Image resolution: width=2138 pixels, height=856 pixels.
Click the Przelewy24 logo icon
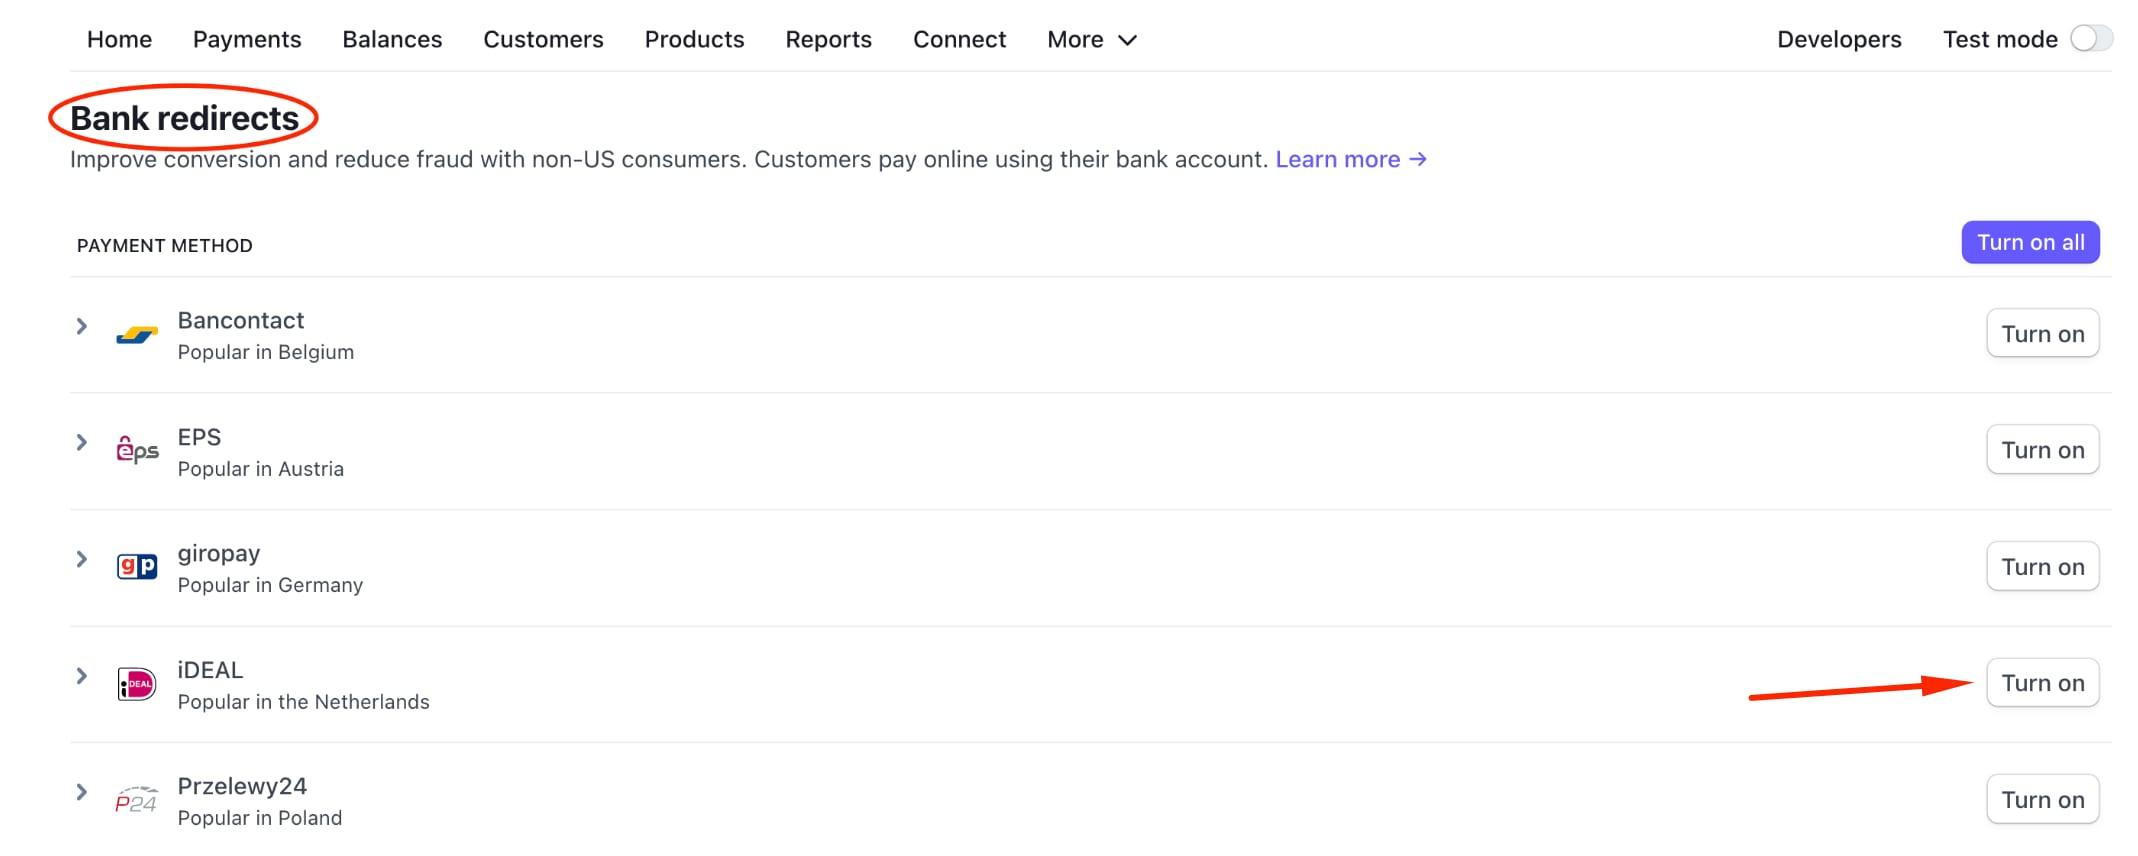click(x=137, y=800)
